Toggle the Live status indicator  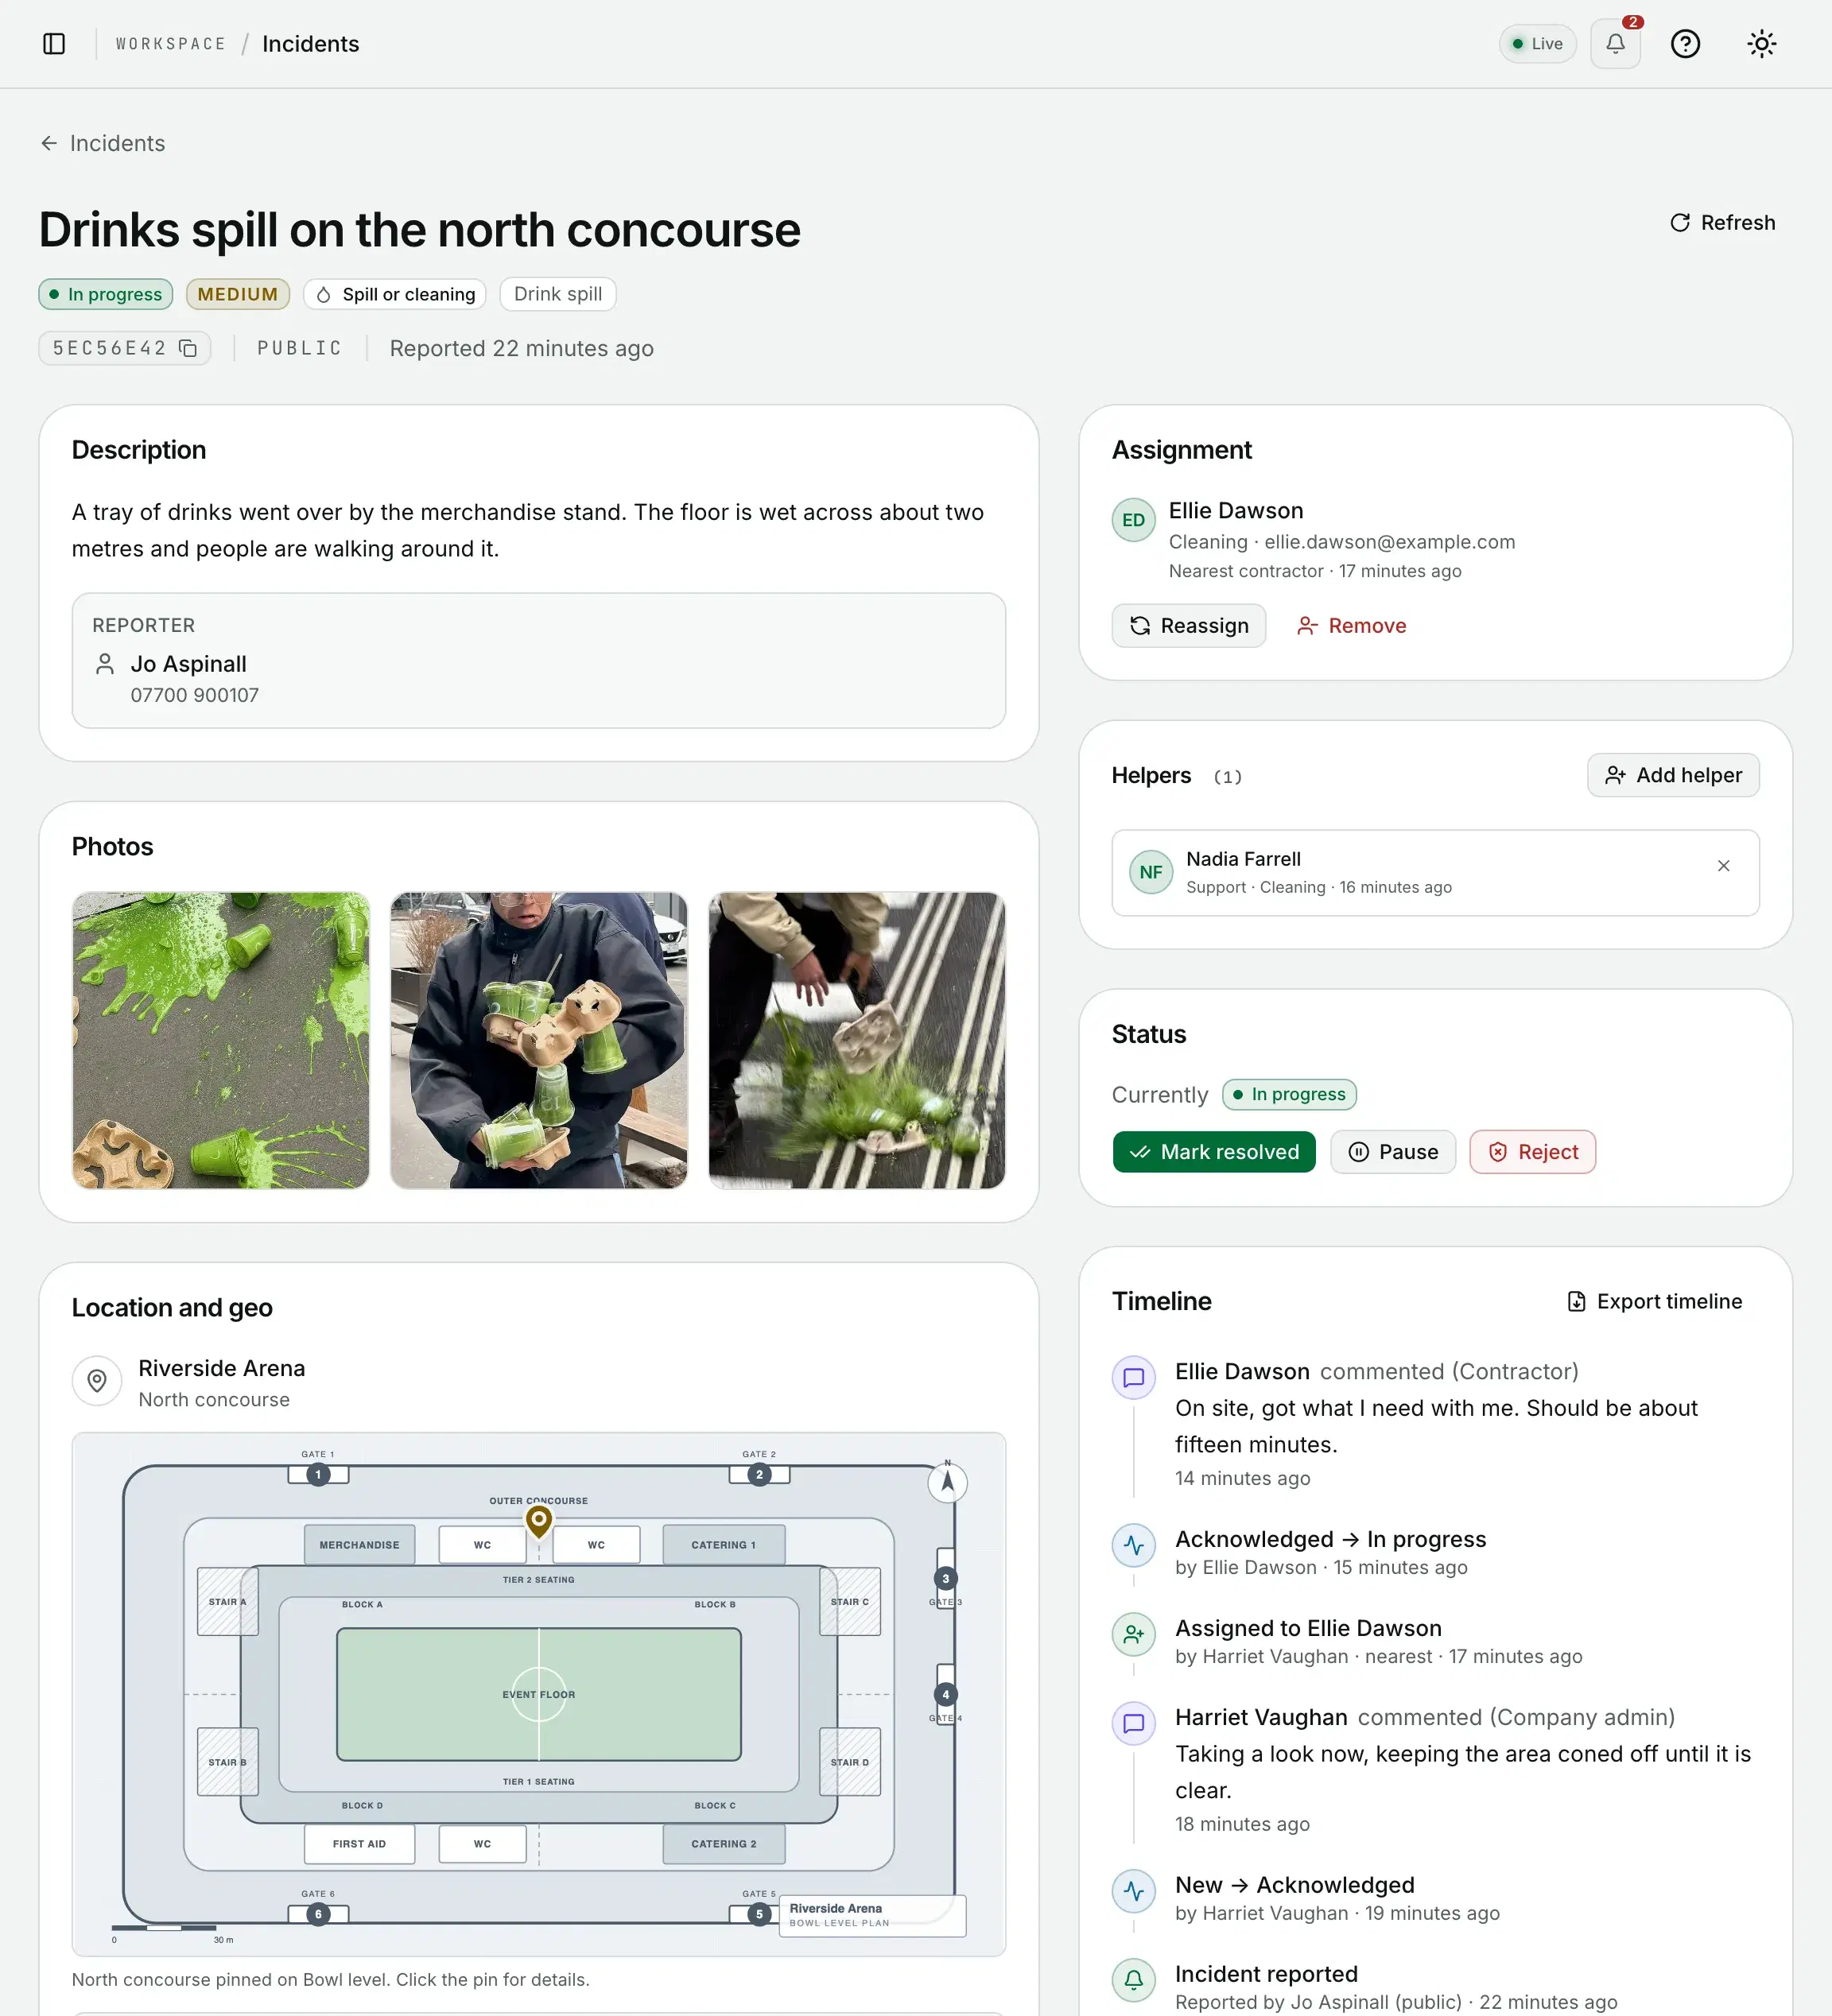point(1537,44)
